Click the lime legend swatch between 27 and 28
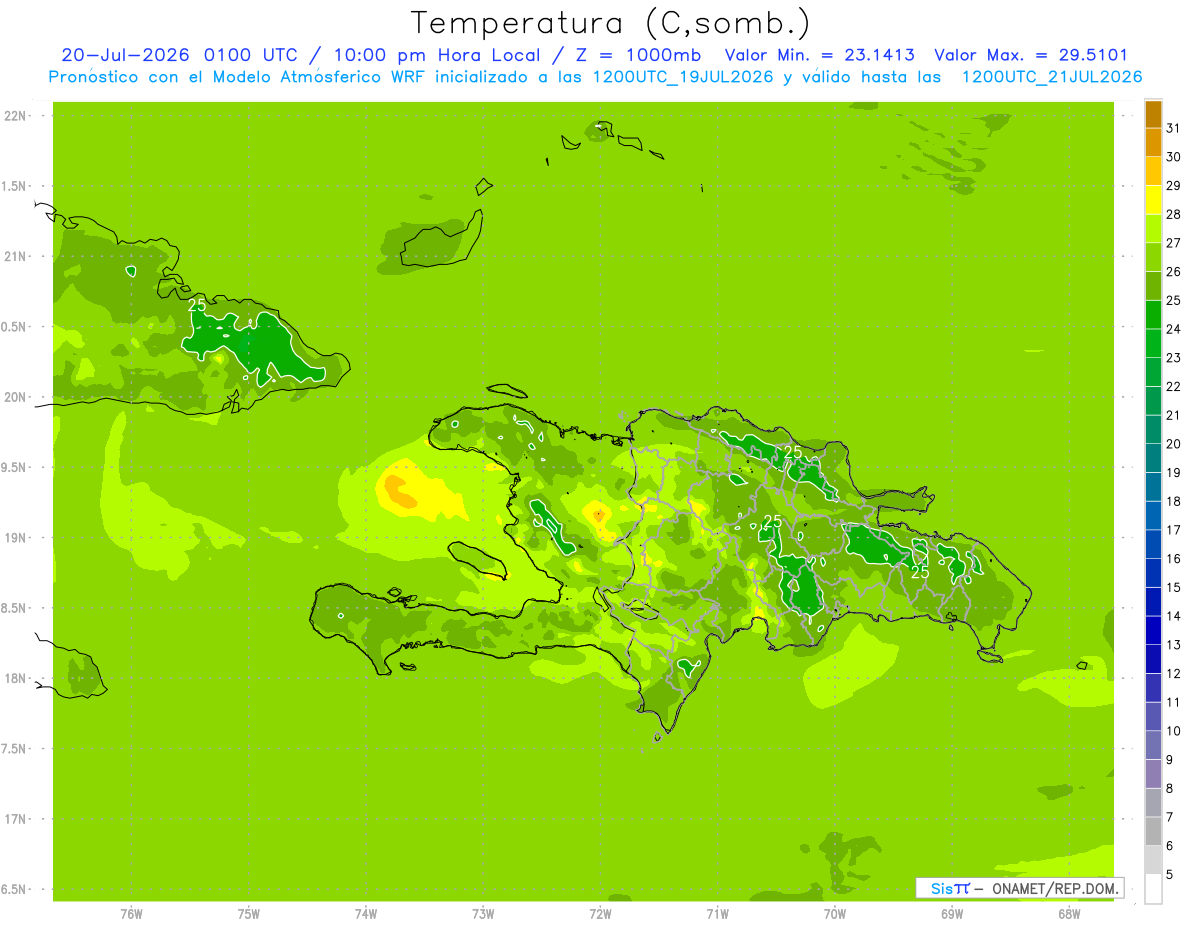Screen dimensions: 1200x927 tap(1153, 228)
